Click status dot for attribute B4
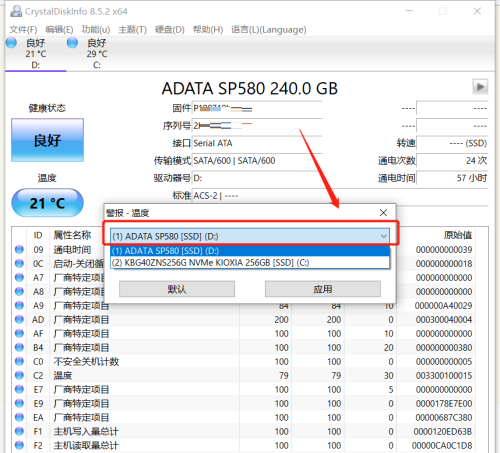500x453 pixels. (x=19, y=347)
